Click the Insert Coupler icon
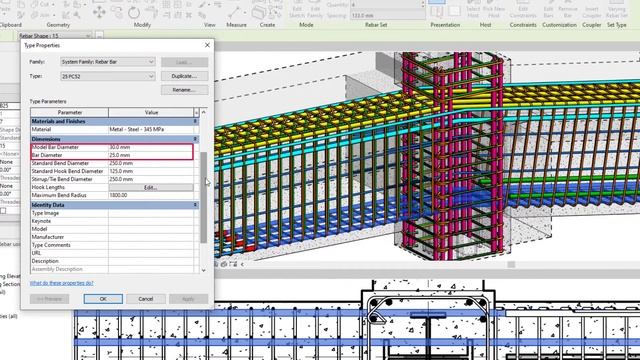640x360 pixels. (x=591, y=11)
